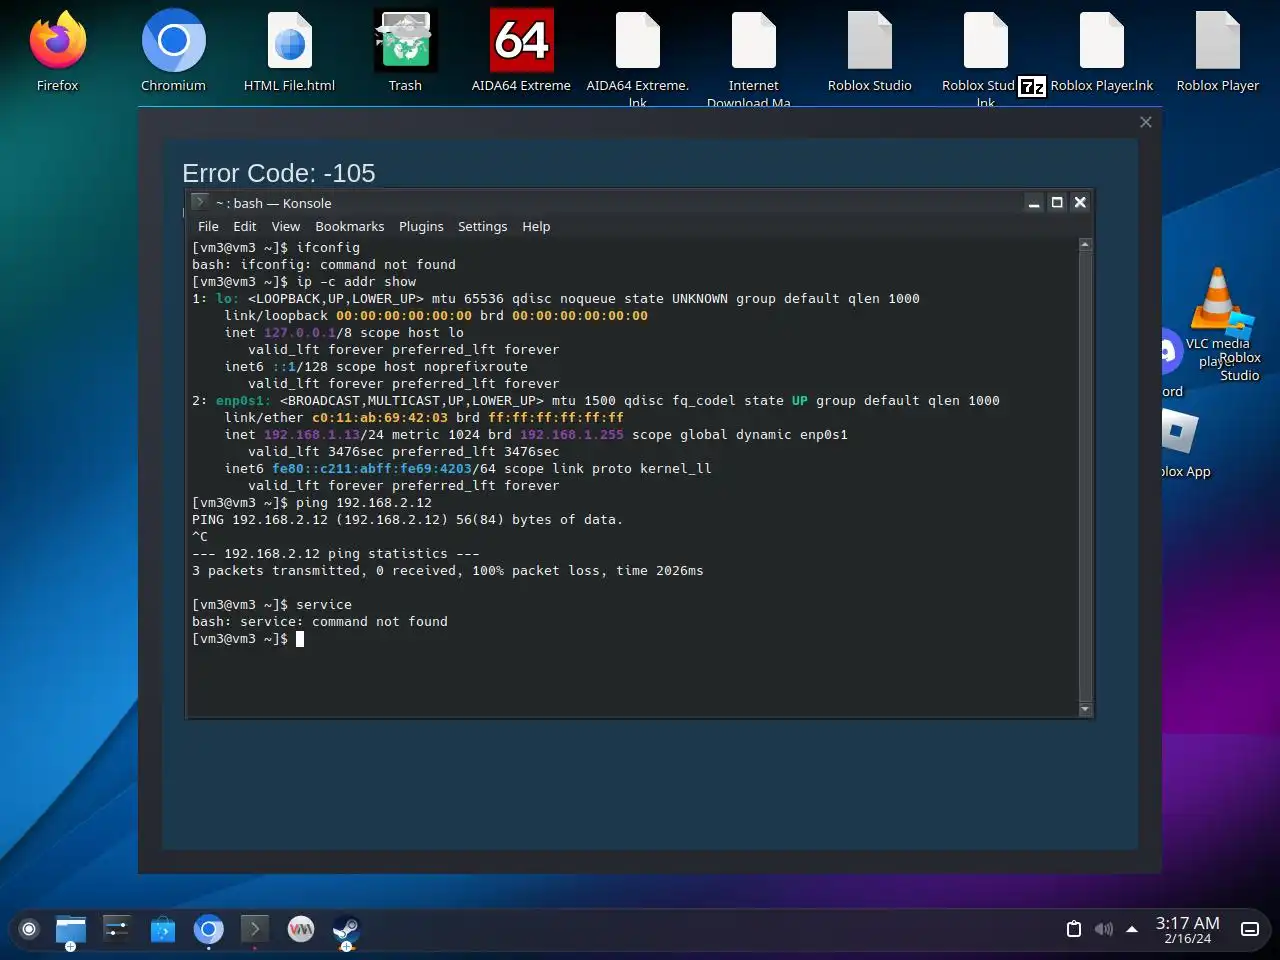
Task: Launch Steam from the taskbar
Action: (346, 930)
